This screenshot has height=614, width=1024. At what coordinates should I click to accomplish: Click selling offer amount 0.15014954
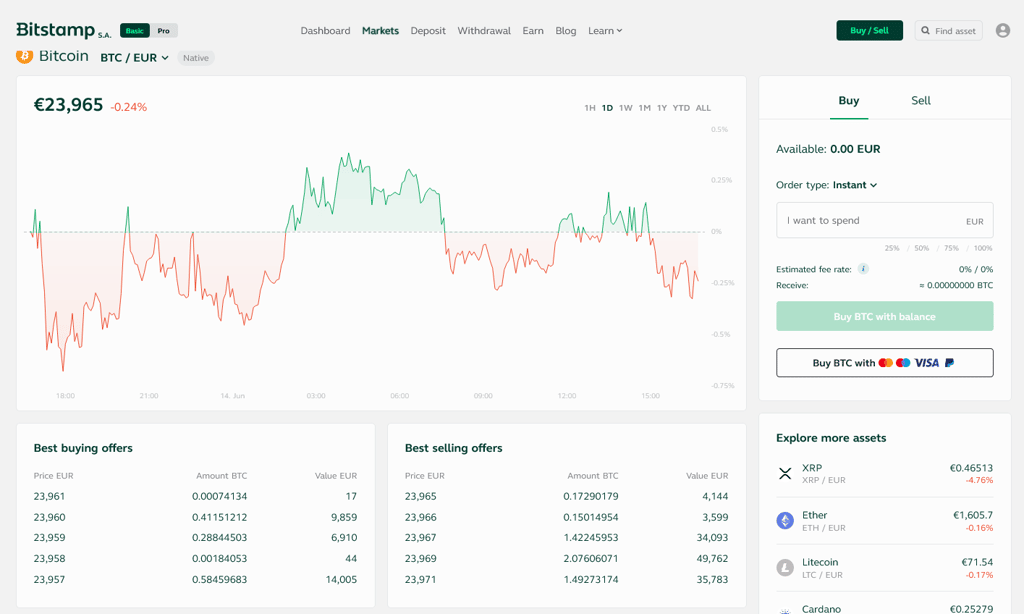coord(591,517)
